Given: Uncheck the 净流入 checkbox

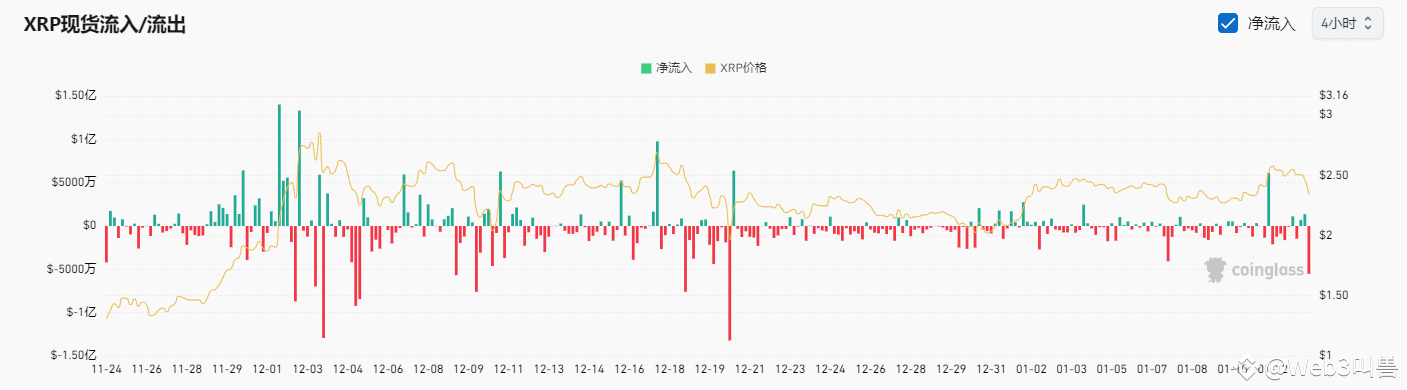Looking at the screenshot, I should tap(1228, 23).
